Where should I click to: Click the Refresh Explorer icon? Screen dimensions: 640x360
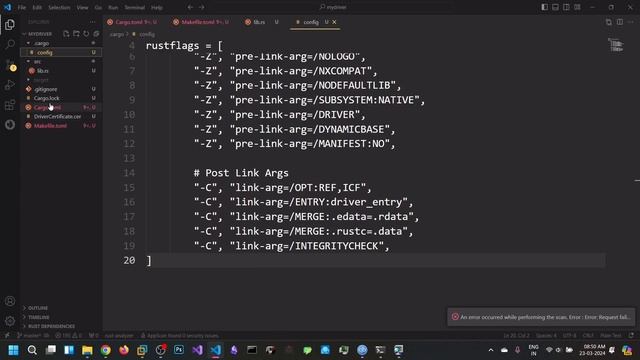pyautogui.click(x=86, y=34)
